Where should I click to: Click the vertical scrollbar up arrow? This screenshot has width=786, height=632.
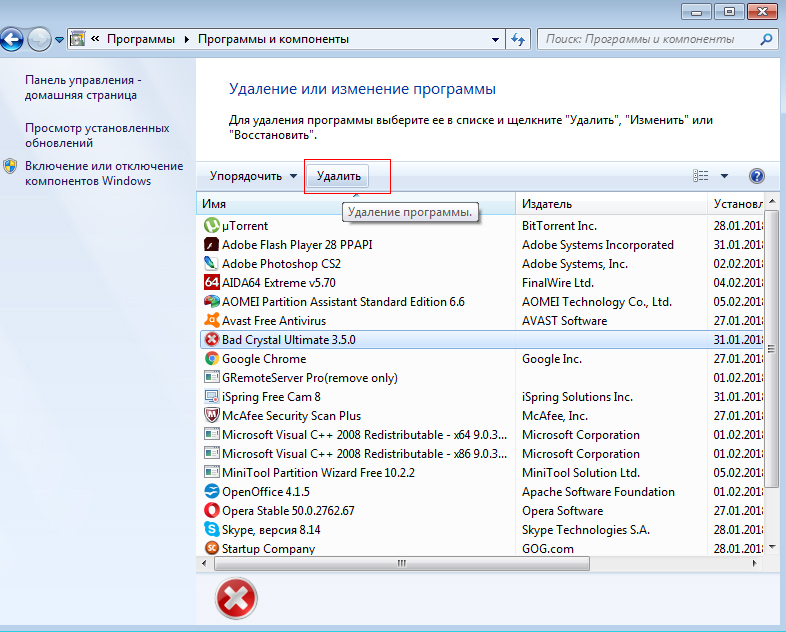[x=771, y=201]
